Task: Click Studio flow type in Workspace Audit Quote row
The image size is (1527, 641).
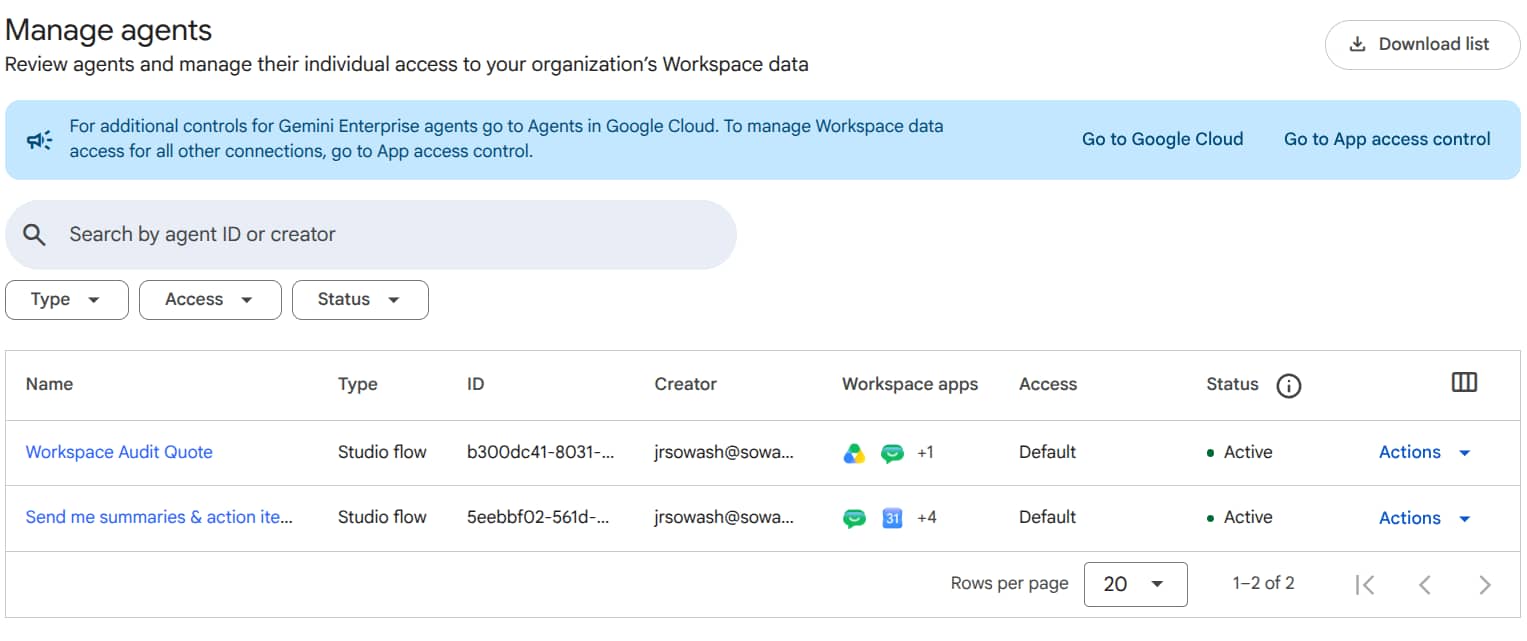Action: [x=382, y=452]
